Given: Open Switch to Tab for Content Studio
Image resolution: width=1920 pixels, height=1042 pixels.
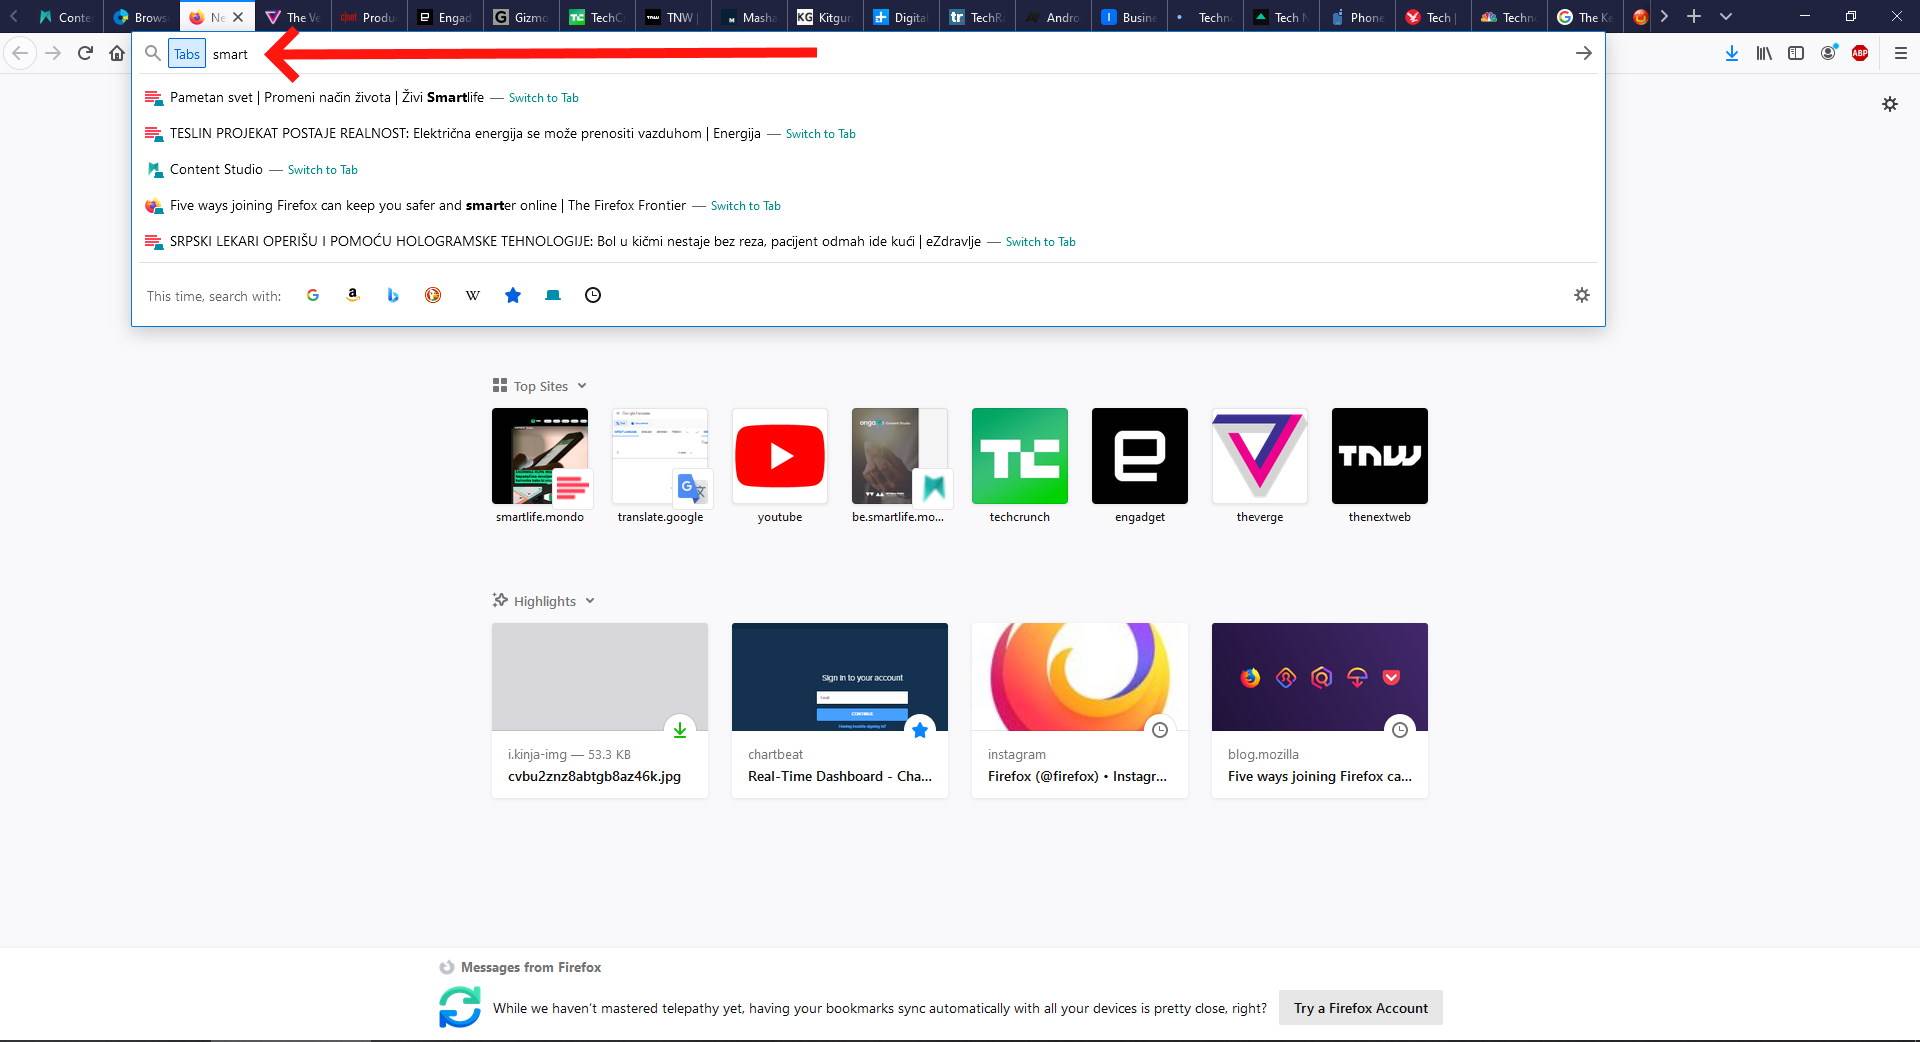Looking at the screenshot, I should point(322,169).
